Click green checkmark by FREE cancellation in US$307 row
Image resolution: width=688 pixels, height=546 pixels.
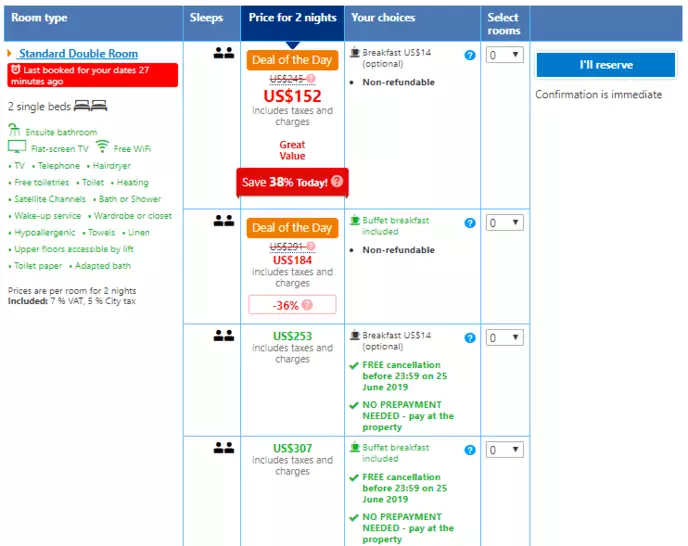(354, 478)
